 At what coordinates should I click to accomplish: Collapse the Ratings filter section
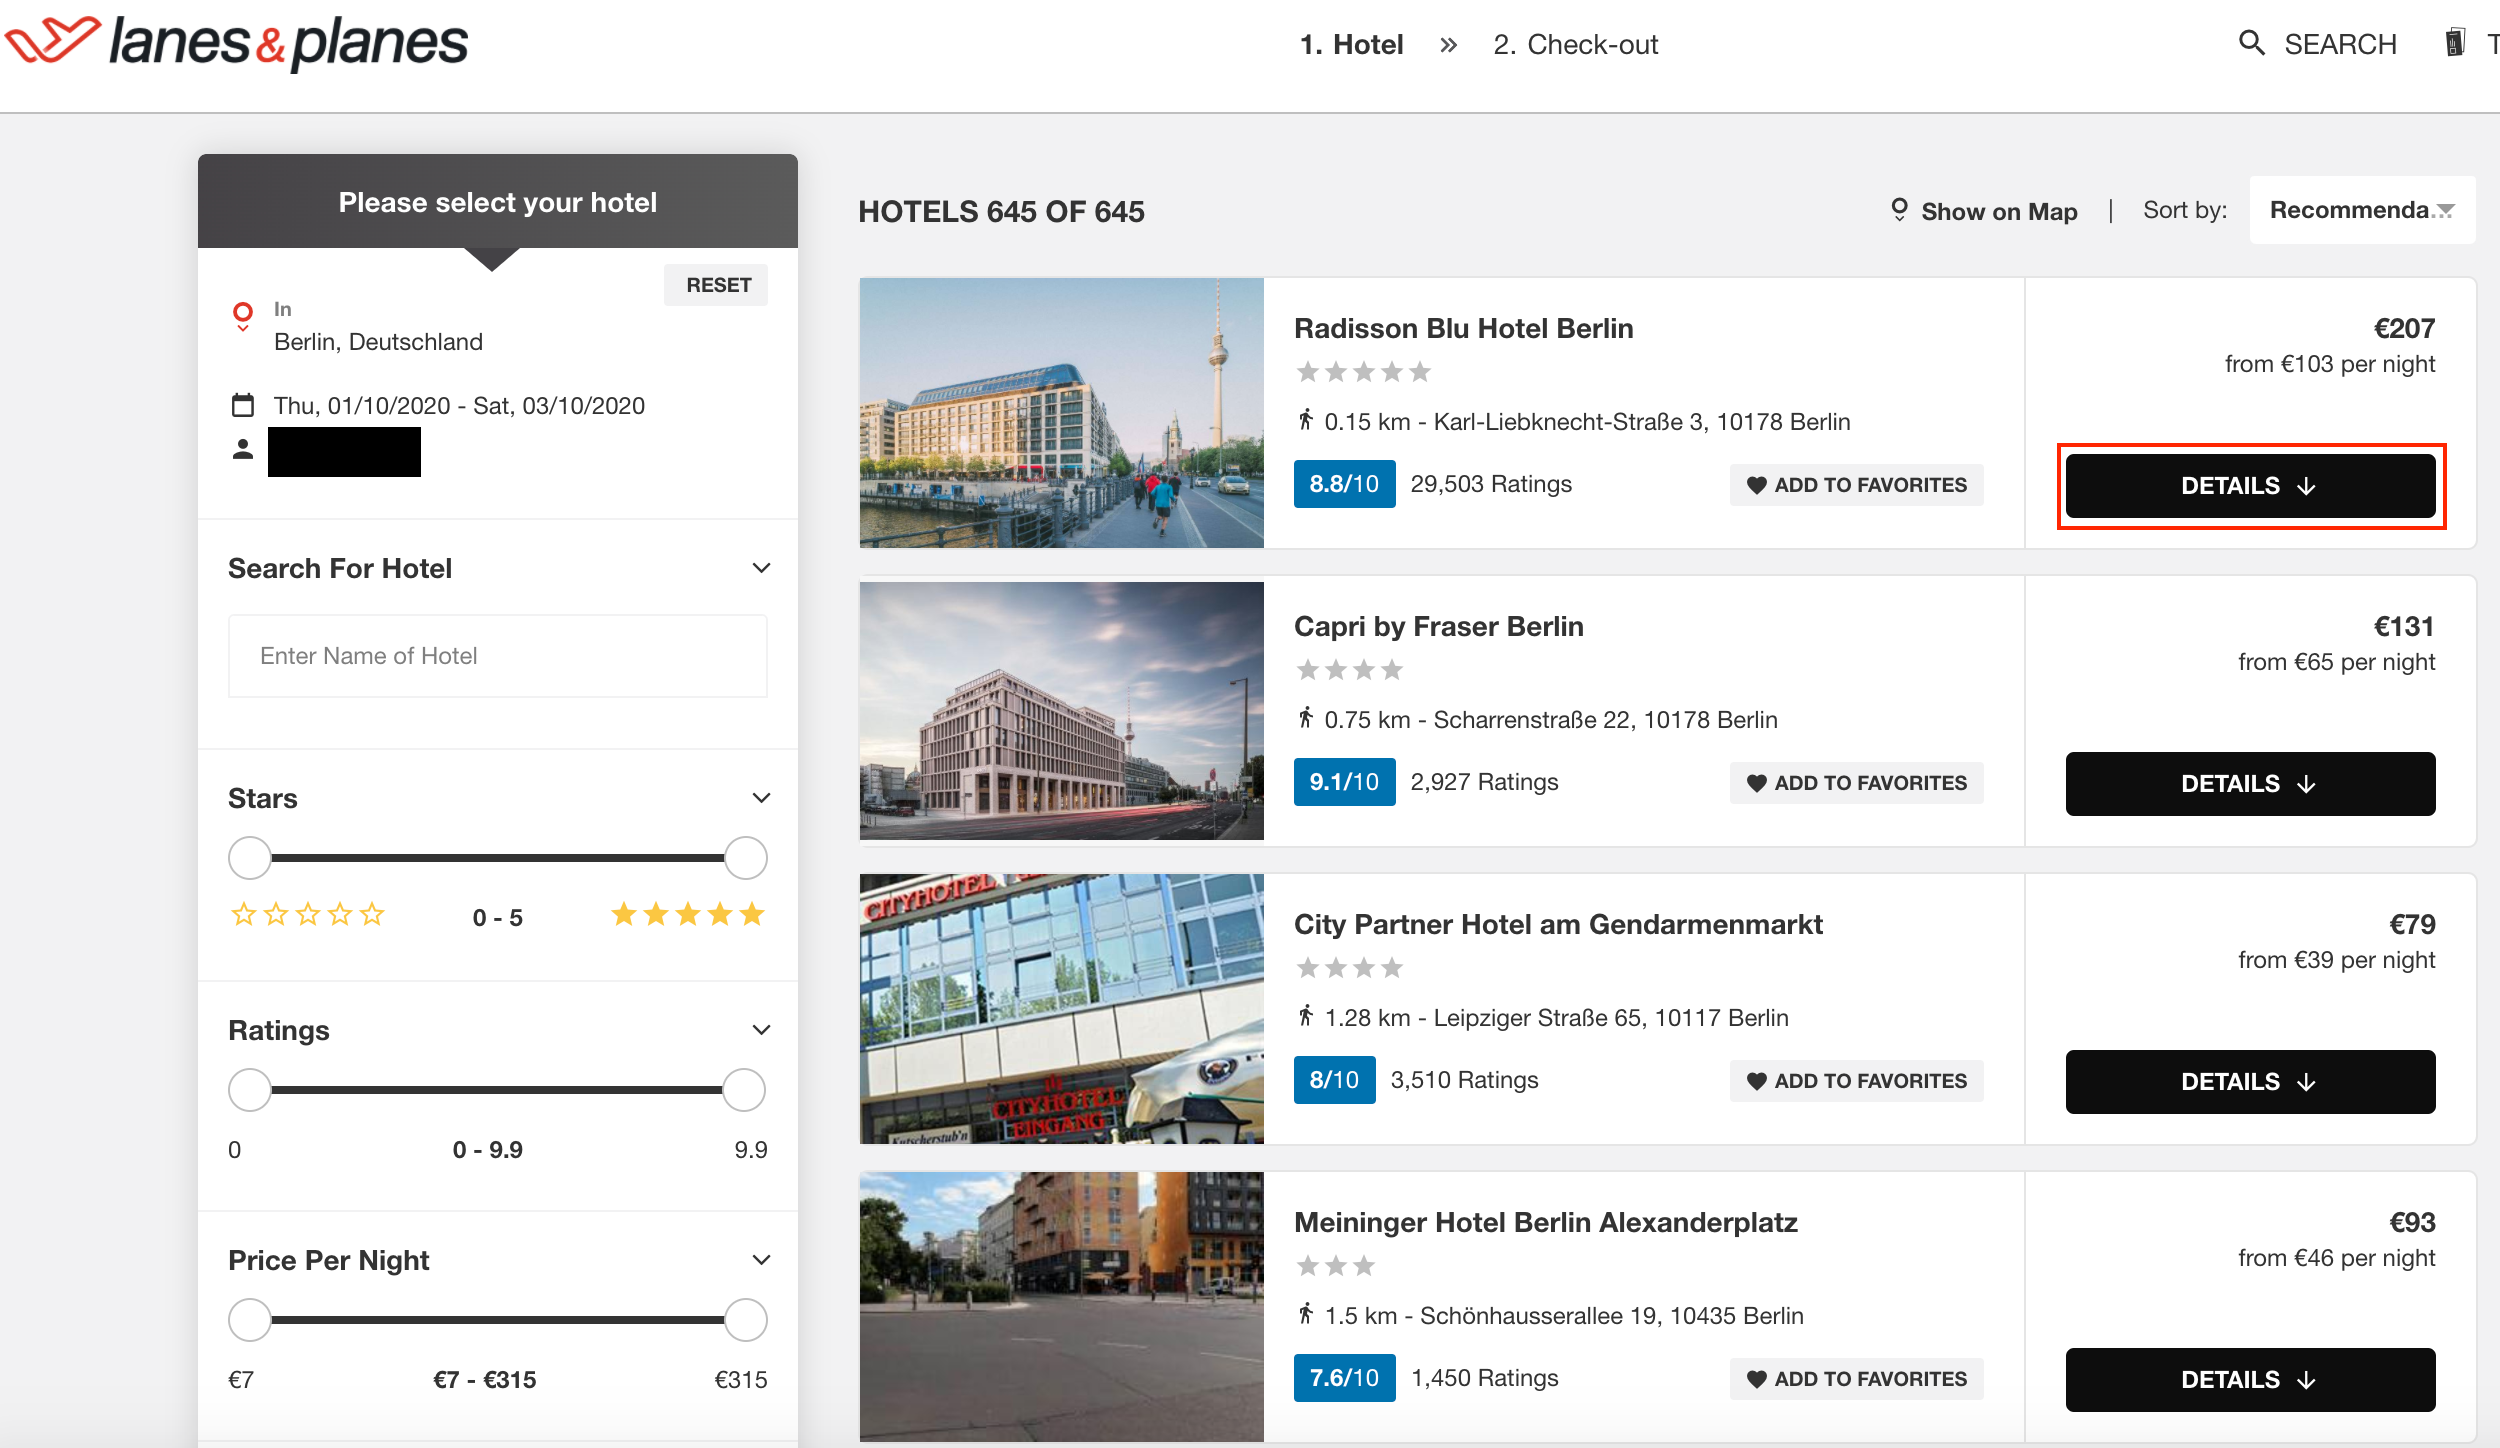(761, 1030)
